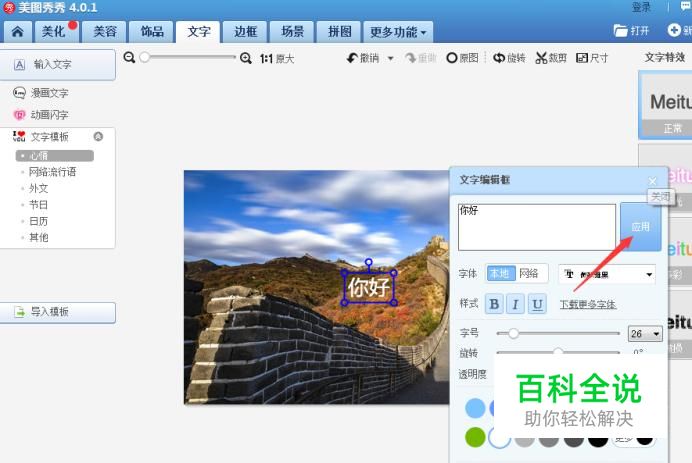This screenshot has height=463, width=692.
Task: Switch to the 美容 tab
Action: point(105,32)
